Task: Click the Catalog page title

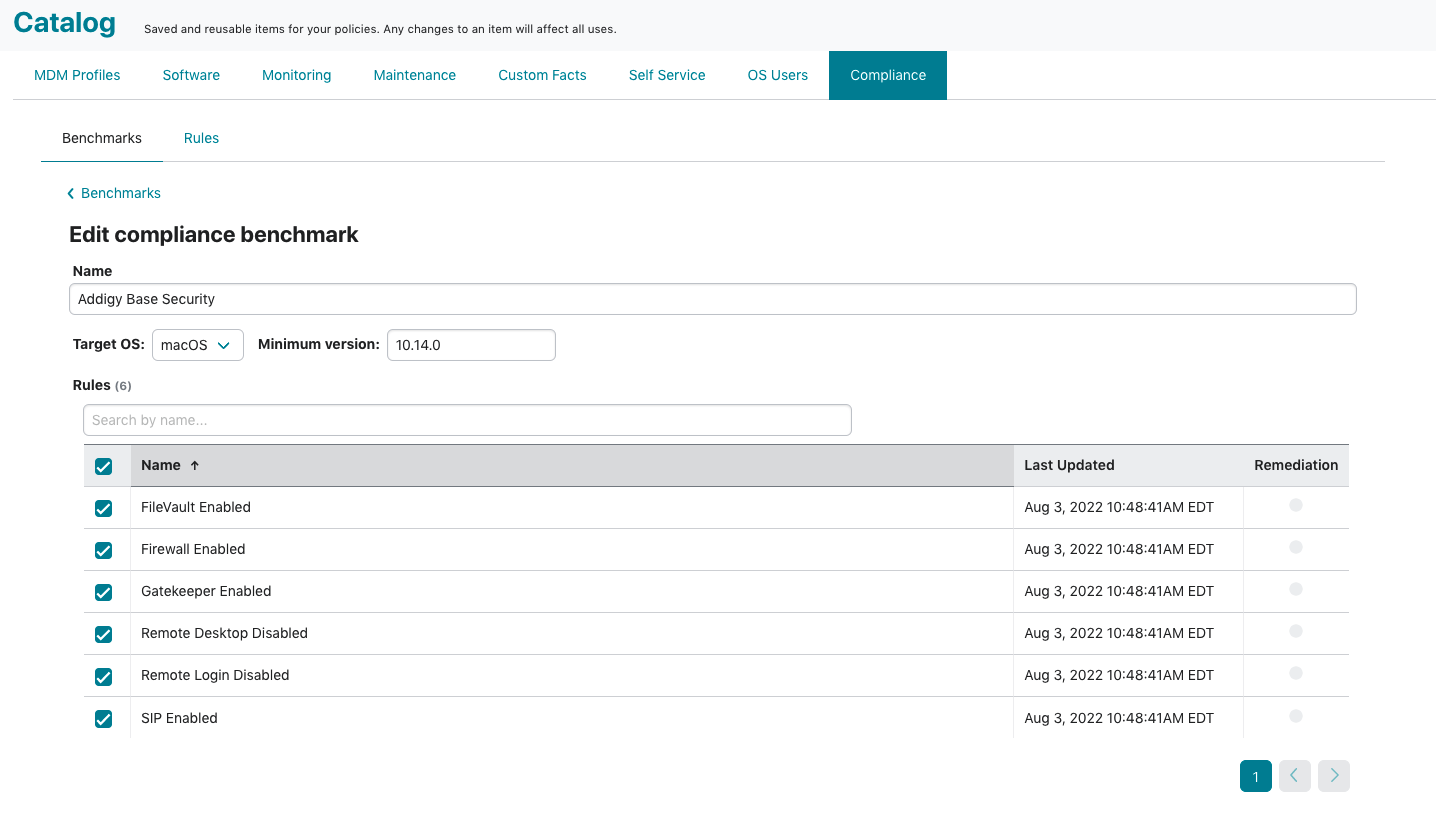Action: click(x=64, y=22)
